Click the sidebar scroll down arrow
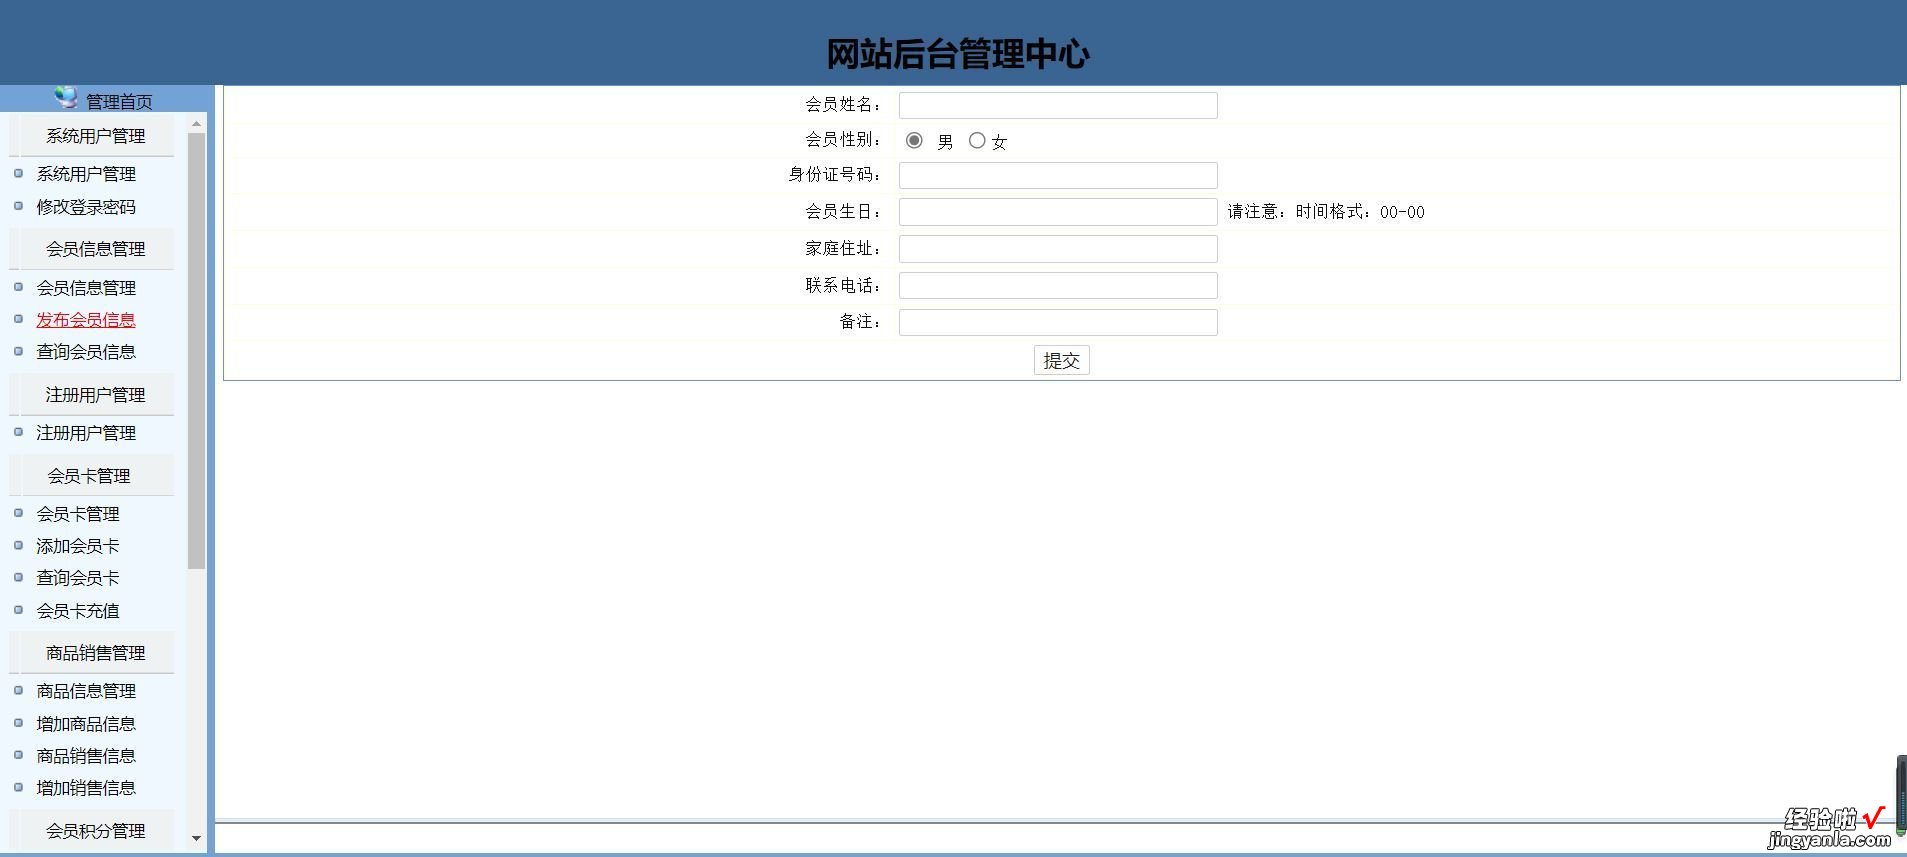Viewport: 1907px width, 857px height. pos(196,838)
